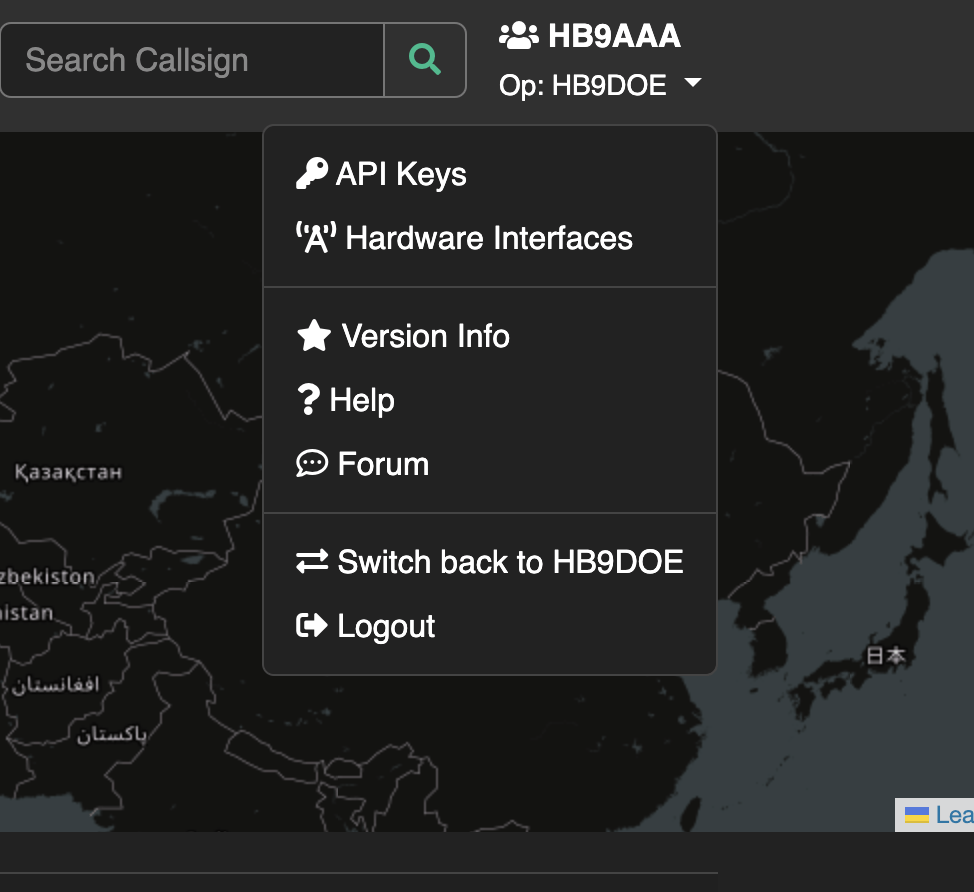Open the Help menu entry
The image size is (974, 892).
pos(489,400)
